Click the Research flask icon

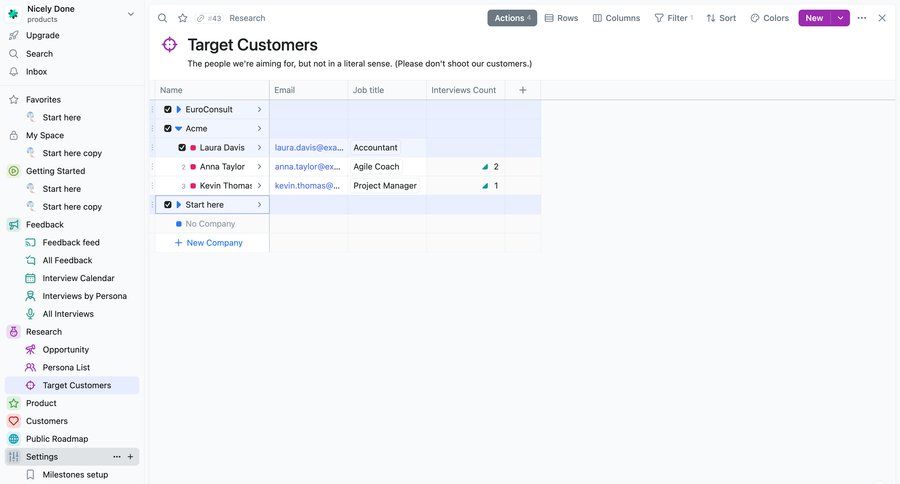14,332
